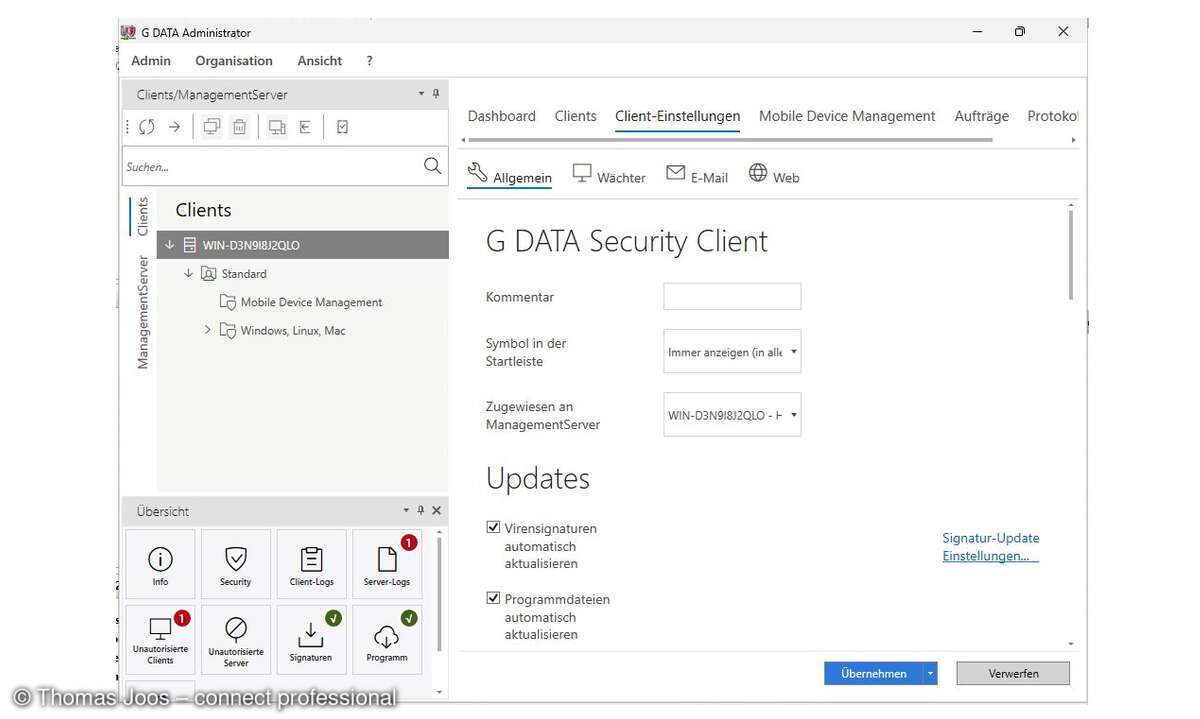Open the Unautorisierte Server tile
This screenshot has height=719, width=1200.
(x=235, y=638)
